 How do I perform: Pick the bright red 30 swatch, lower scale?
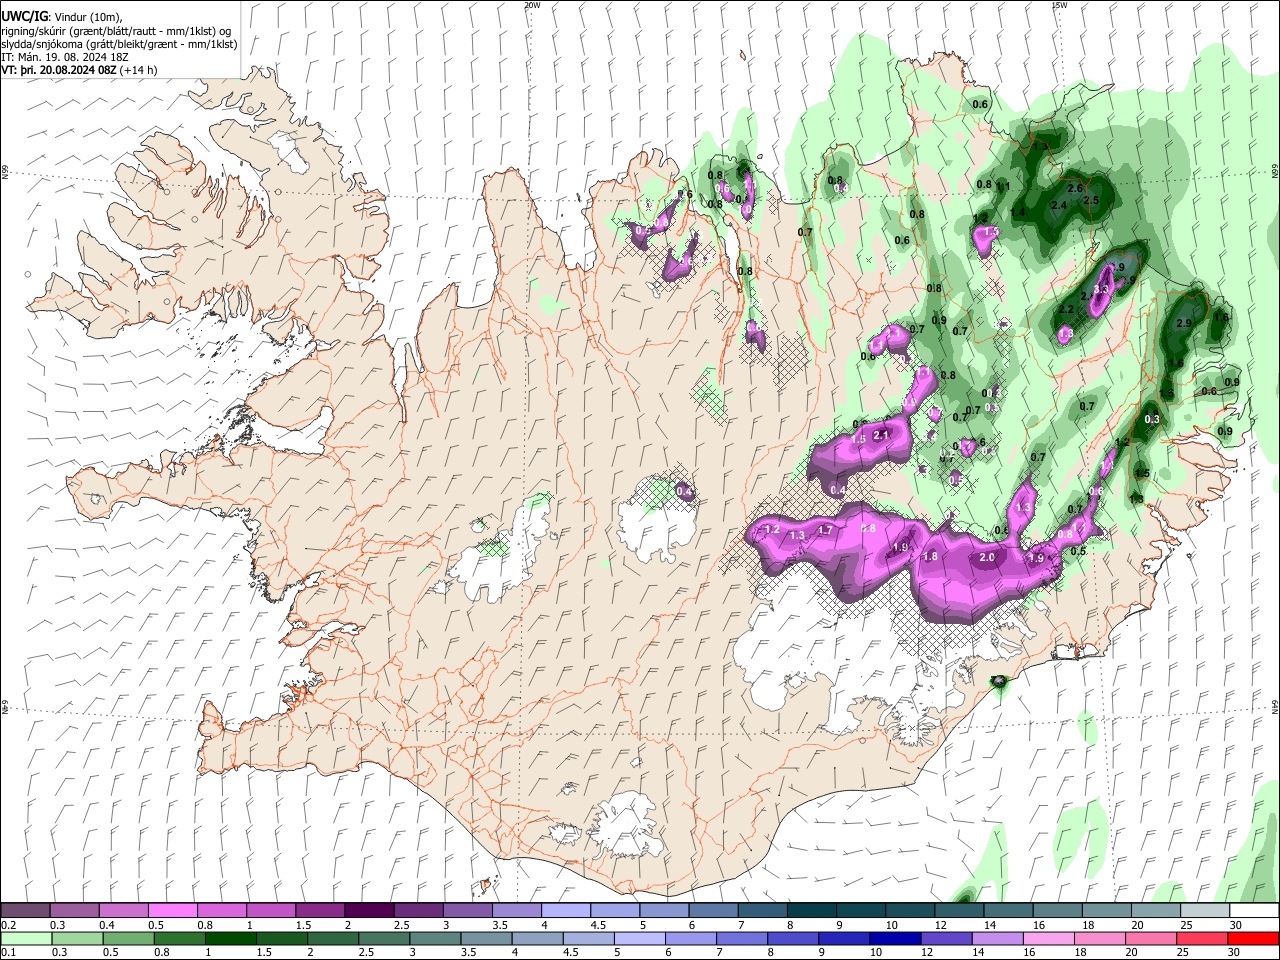1253,938
